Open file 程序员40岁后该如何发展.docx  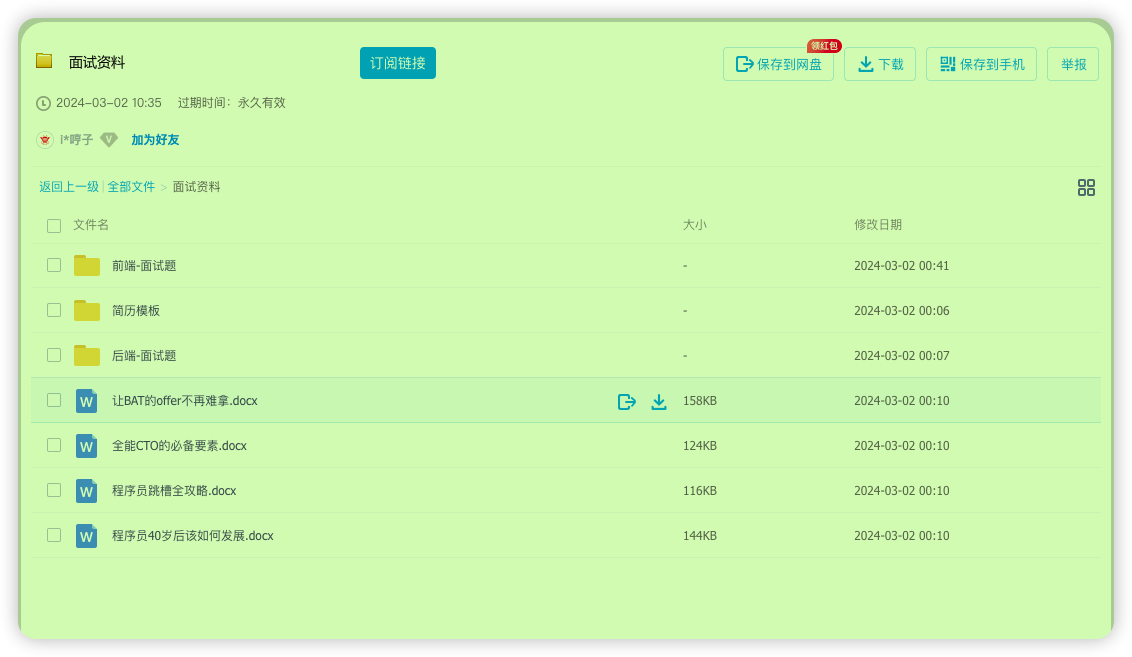point(192,536)
